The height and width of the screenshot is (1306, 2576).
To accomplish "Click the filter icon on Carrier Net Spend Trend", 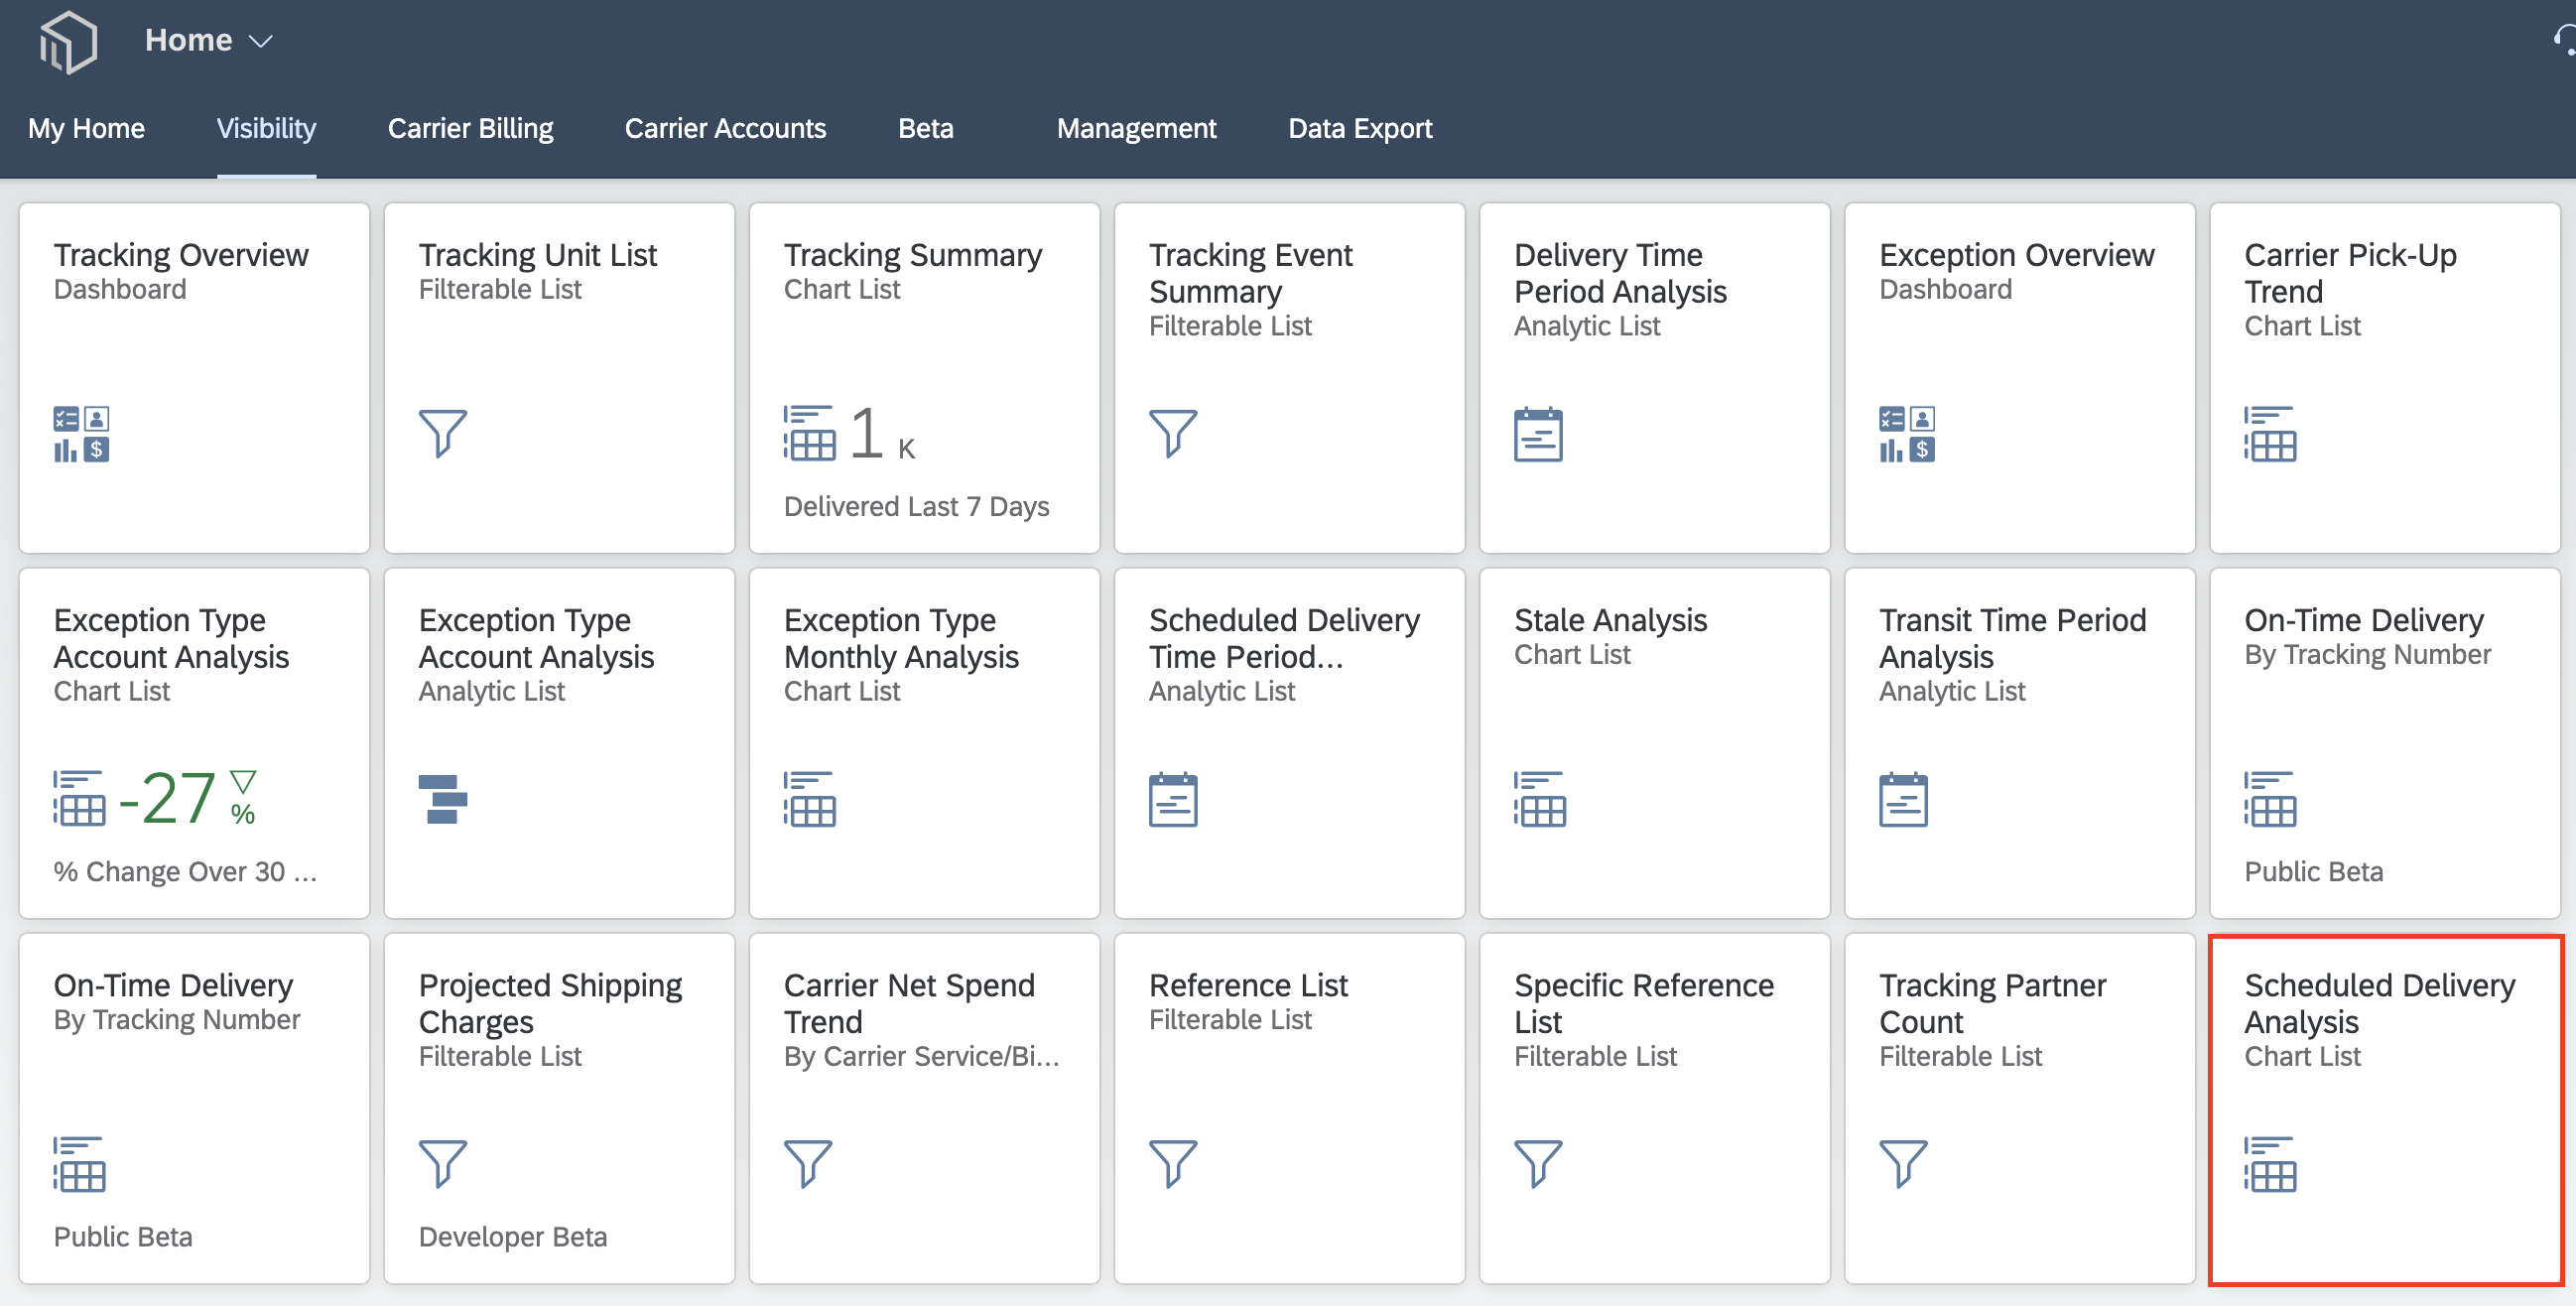I will tap(808, 1164).
